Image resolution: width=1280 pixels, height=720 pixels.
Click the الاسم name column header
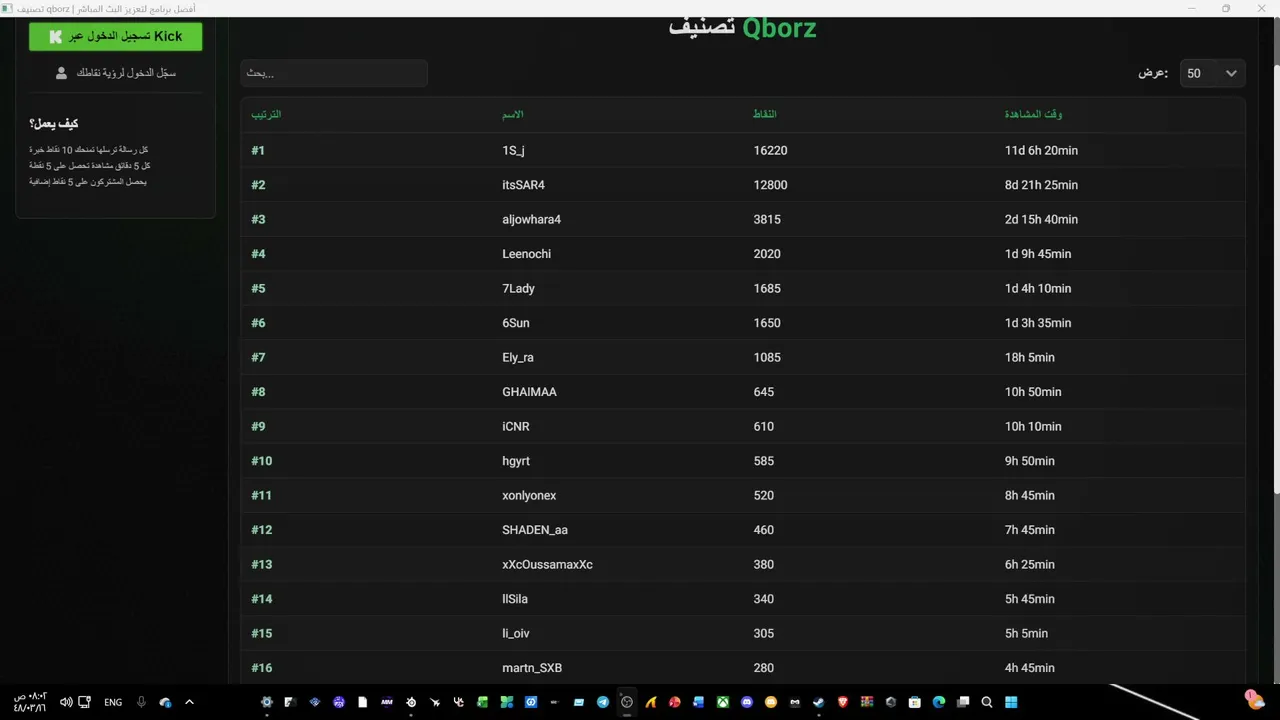[512, 114]
